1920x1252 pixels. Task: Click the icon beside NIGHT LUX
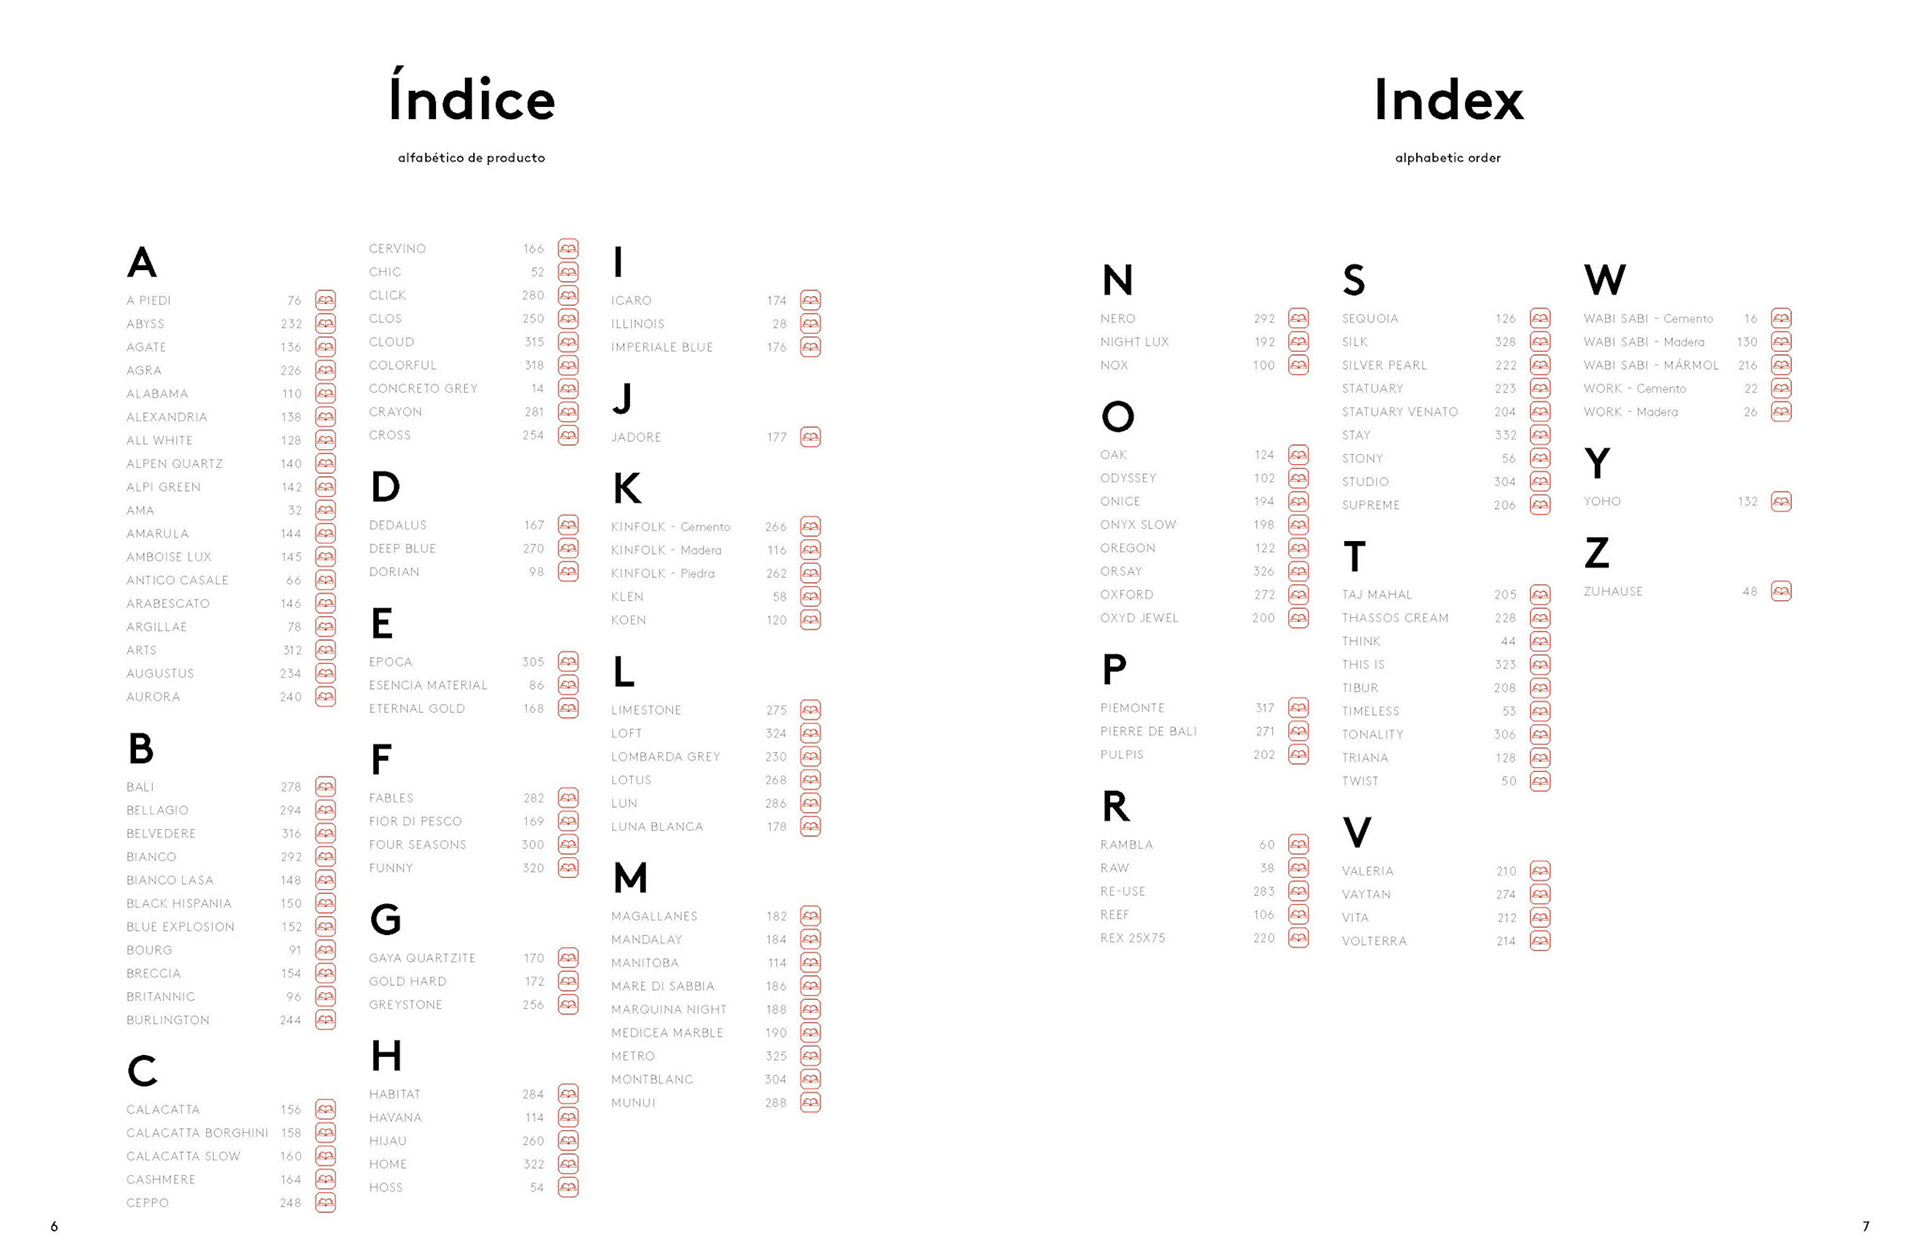point(1298,342)
